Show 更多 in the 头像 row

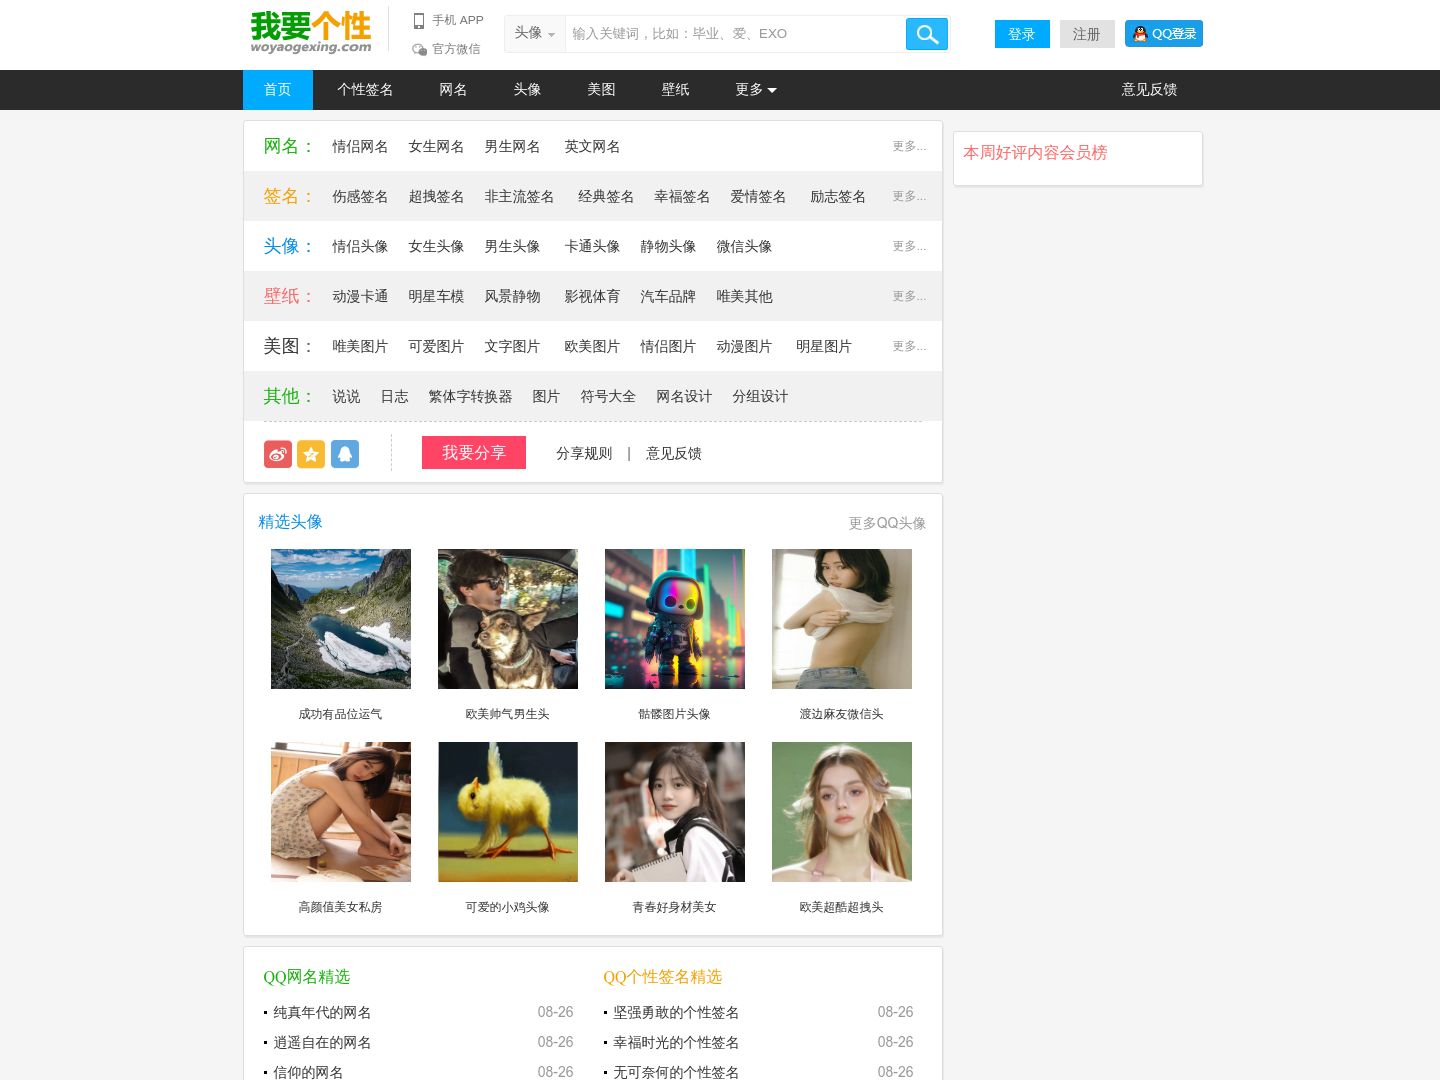[909, 246]
